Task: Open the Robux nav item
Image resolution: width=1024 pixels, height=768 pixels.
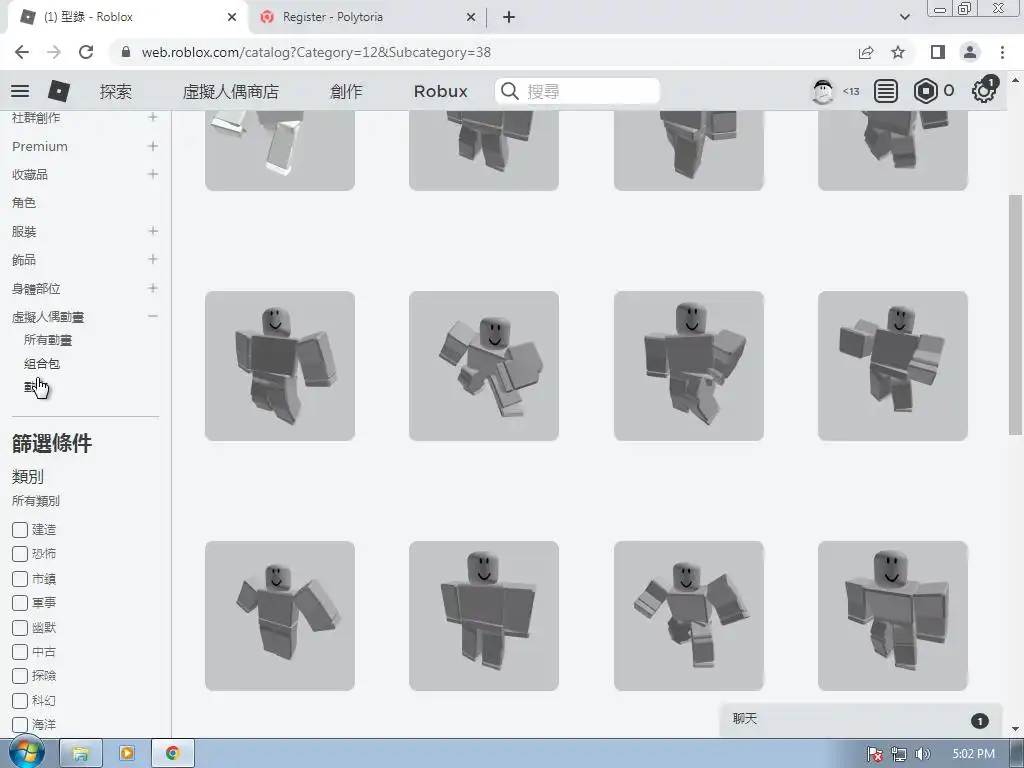Action: pyautogui.click(x=441, y=91)
